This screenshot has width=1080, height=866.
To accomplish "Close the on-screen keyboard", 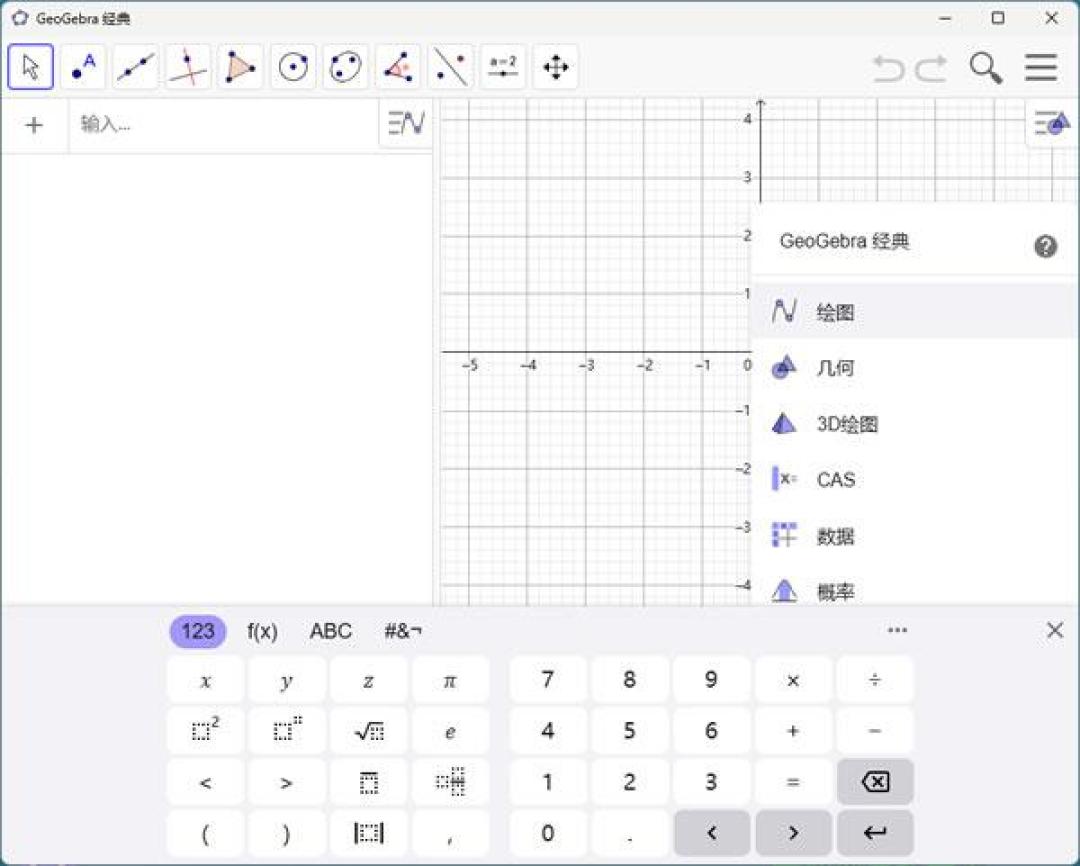I will [1055, 630].
